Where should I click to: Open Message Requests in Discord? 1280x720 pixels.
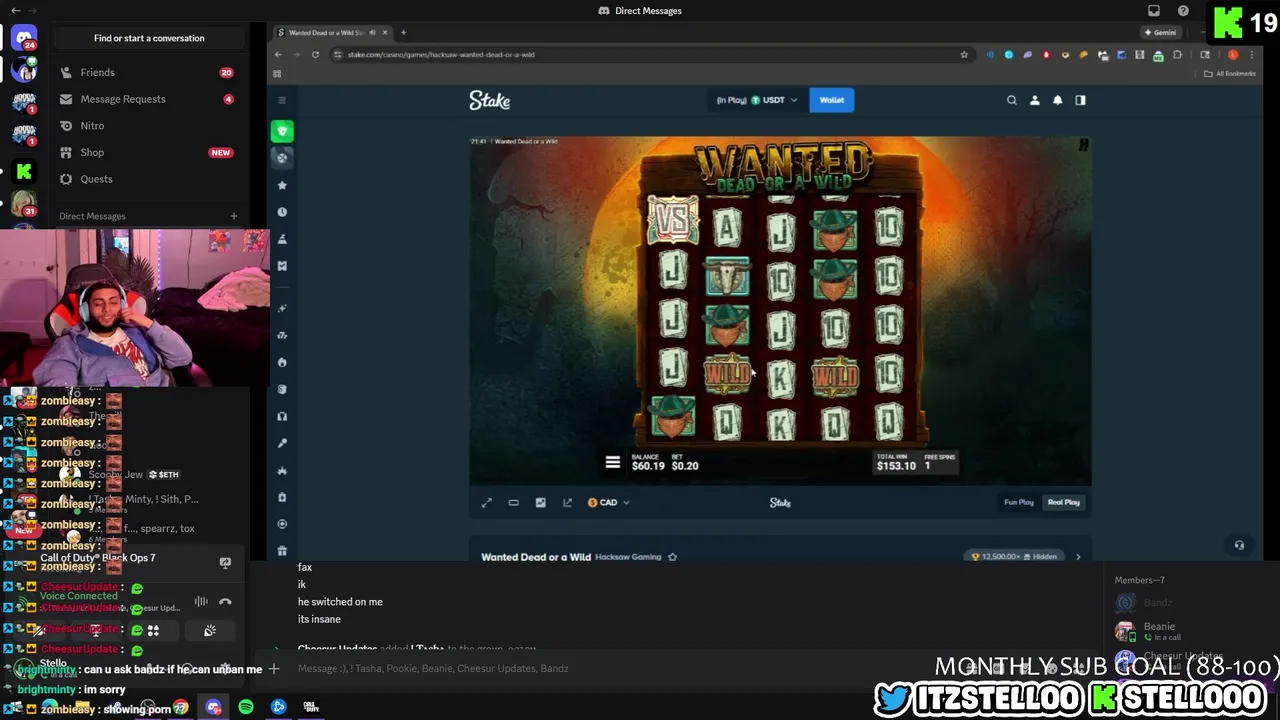[x=149, y=99]
